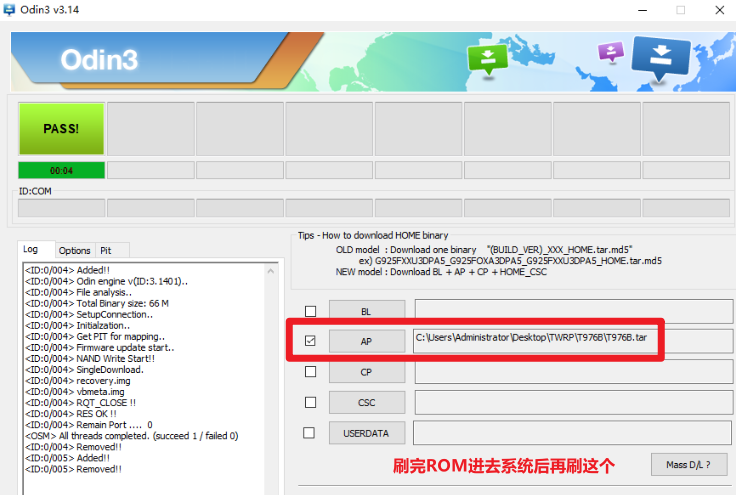The height and width of the screenshot is (495, 736).
Task: Click the 'OLD model : Download one binary' tip
Action: coord(484,250)
